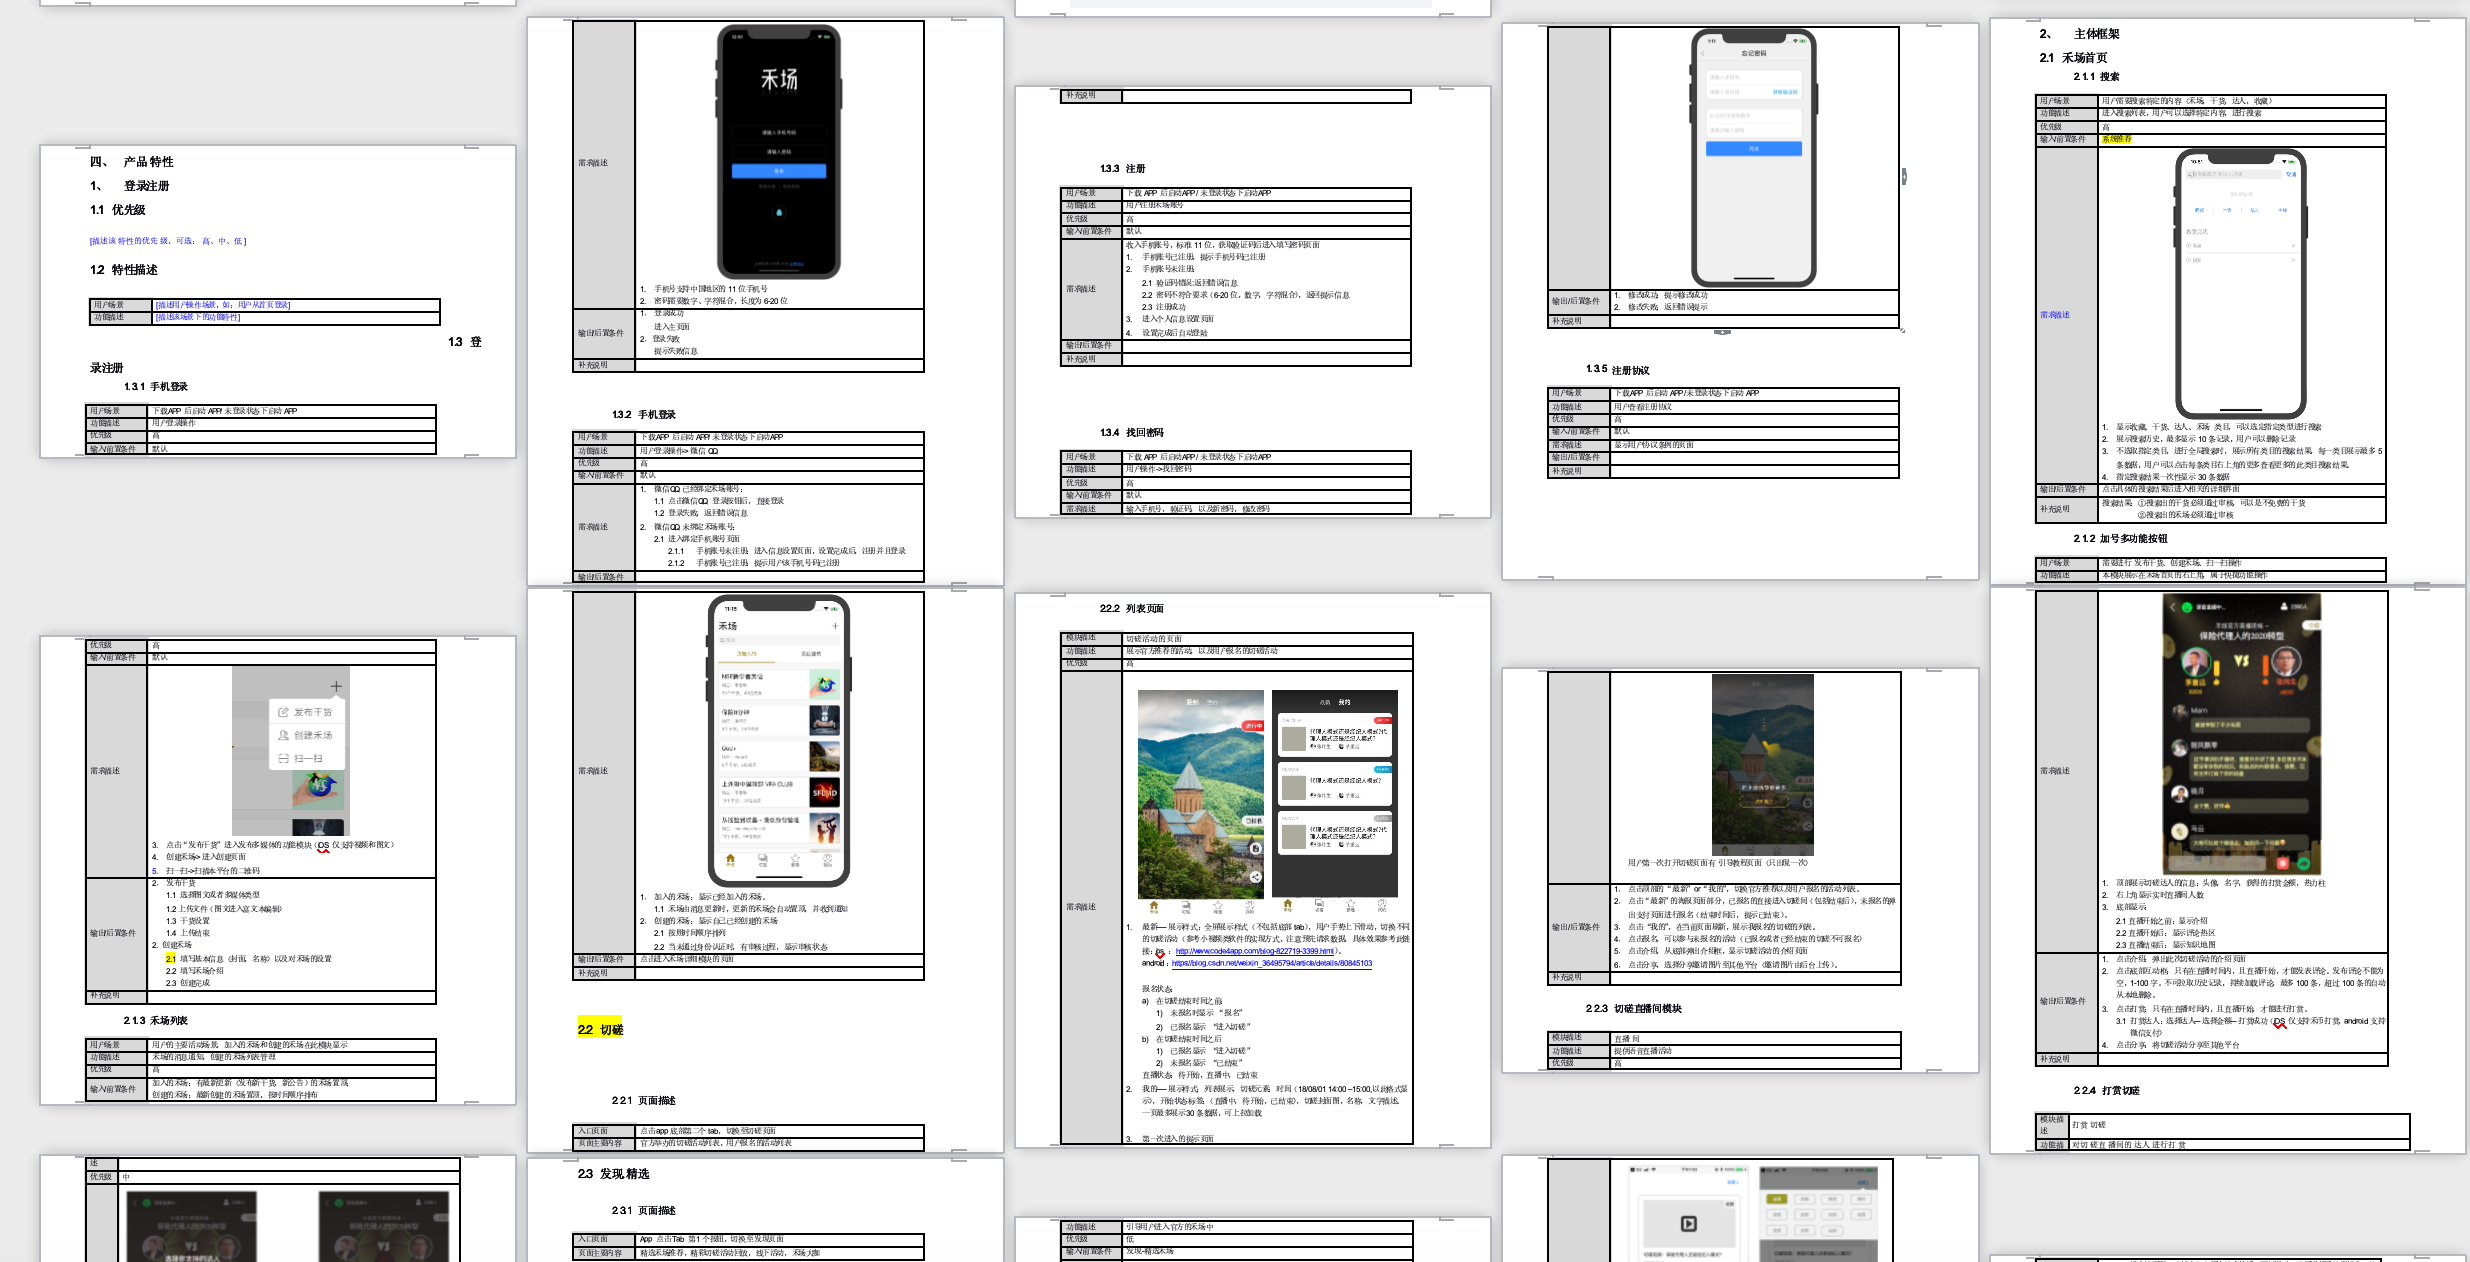Click the plus icon in the dropdown mockup

336,686
